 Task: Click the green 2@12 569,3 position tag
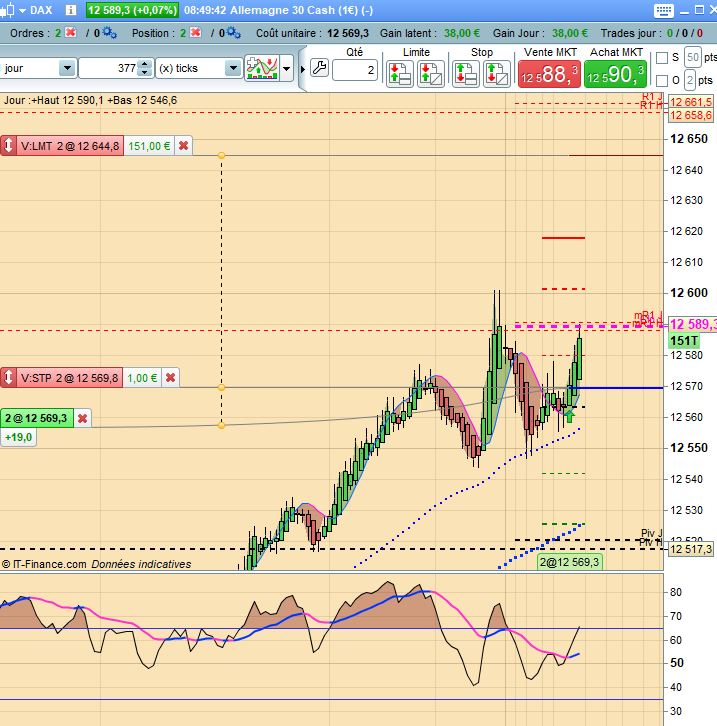(x=569, y=562)
